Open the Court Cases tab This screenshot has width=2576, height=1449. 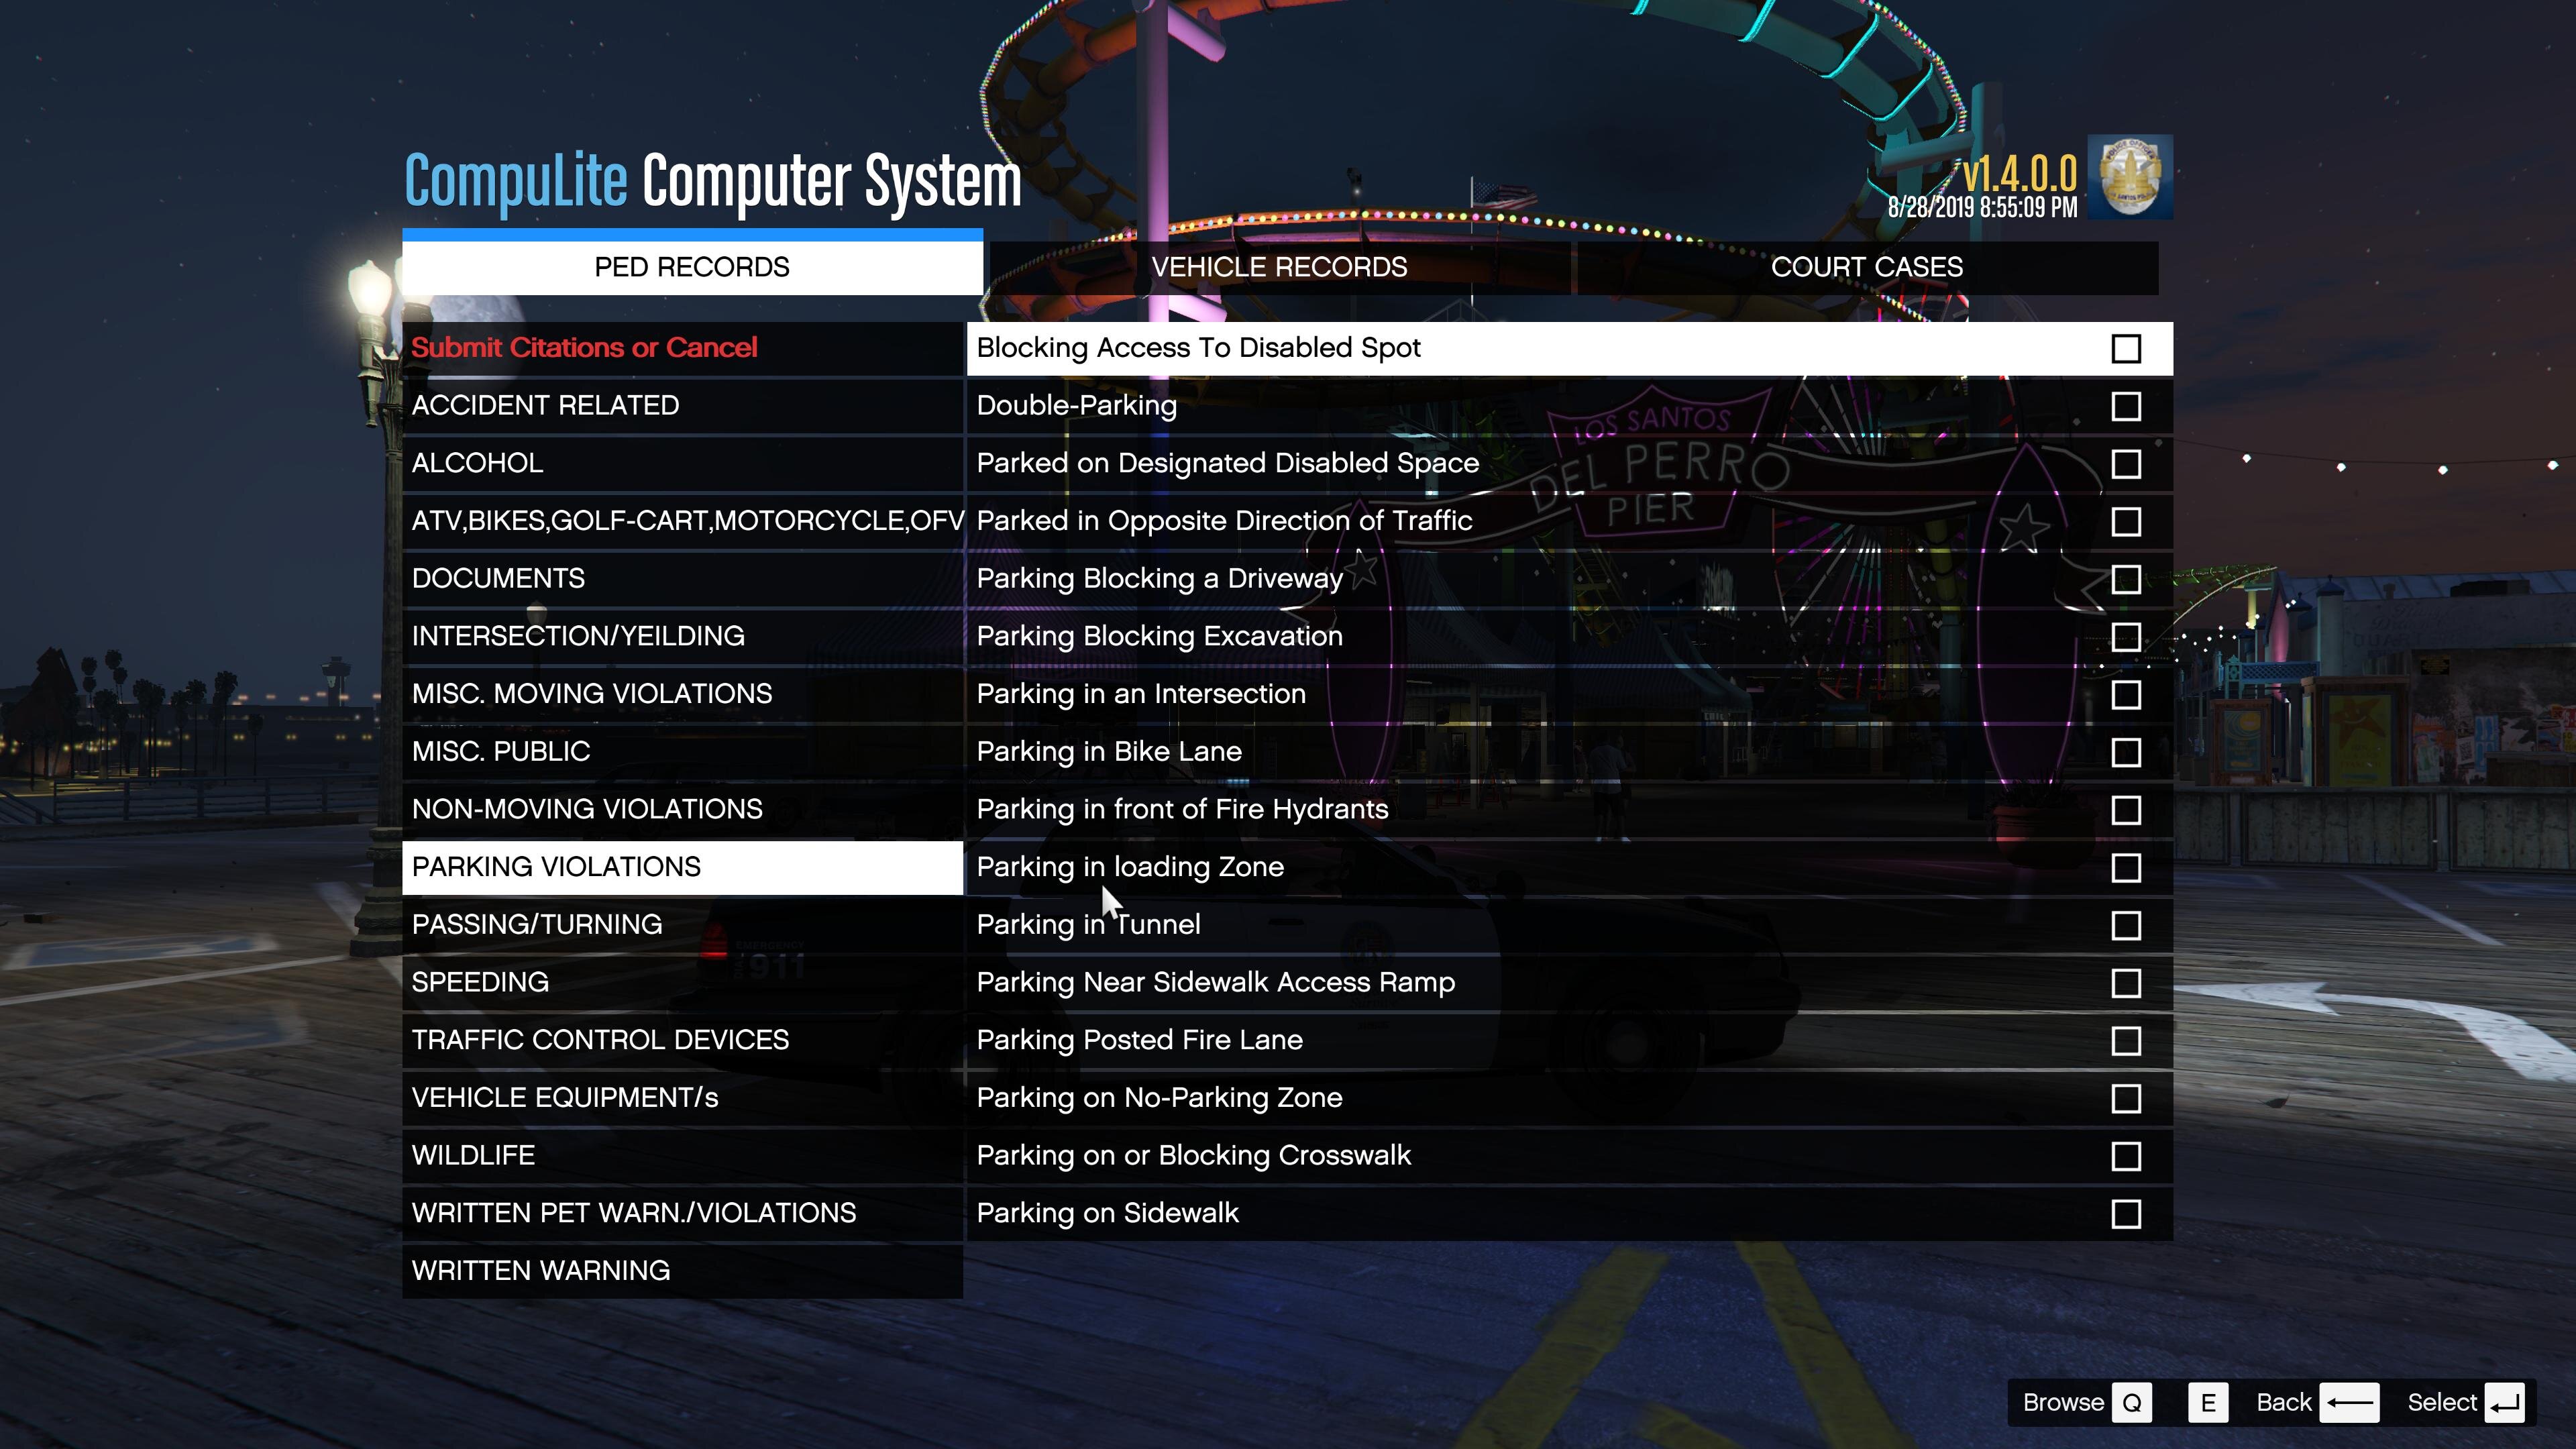[1866, 267]
